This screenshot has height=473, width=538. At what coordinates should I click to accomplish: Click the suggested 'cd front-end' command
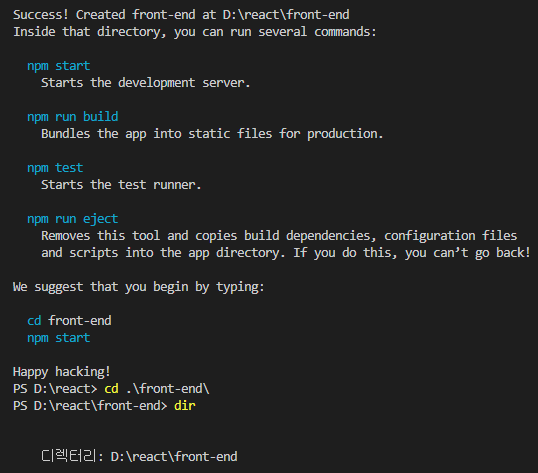click(69, 321)
